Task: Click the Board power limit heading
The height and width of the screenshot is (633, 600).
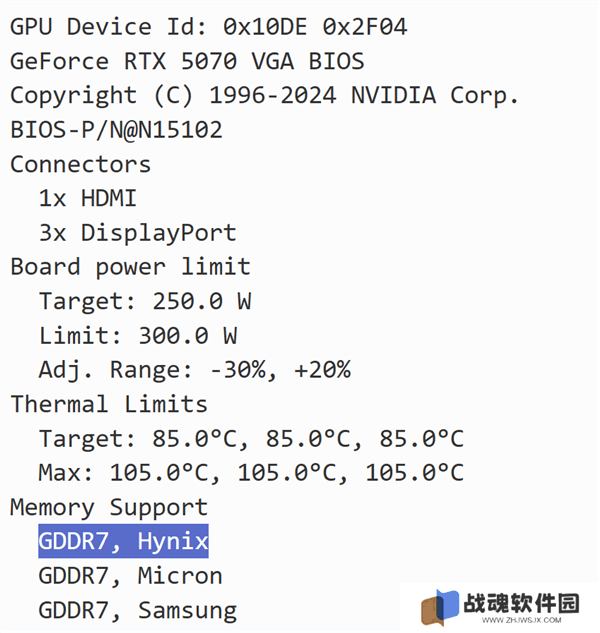Action: 130,267
